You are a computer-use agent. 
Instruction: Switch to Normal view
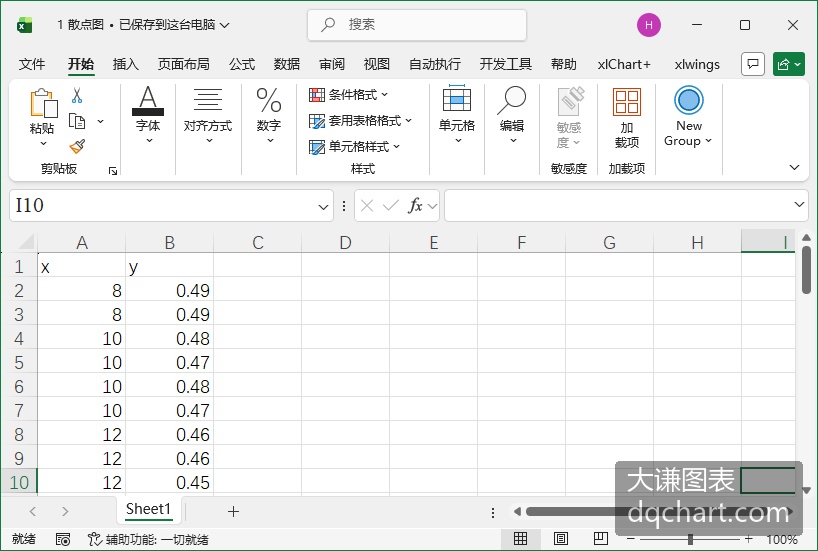(x=520, y=538)
